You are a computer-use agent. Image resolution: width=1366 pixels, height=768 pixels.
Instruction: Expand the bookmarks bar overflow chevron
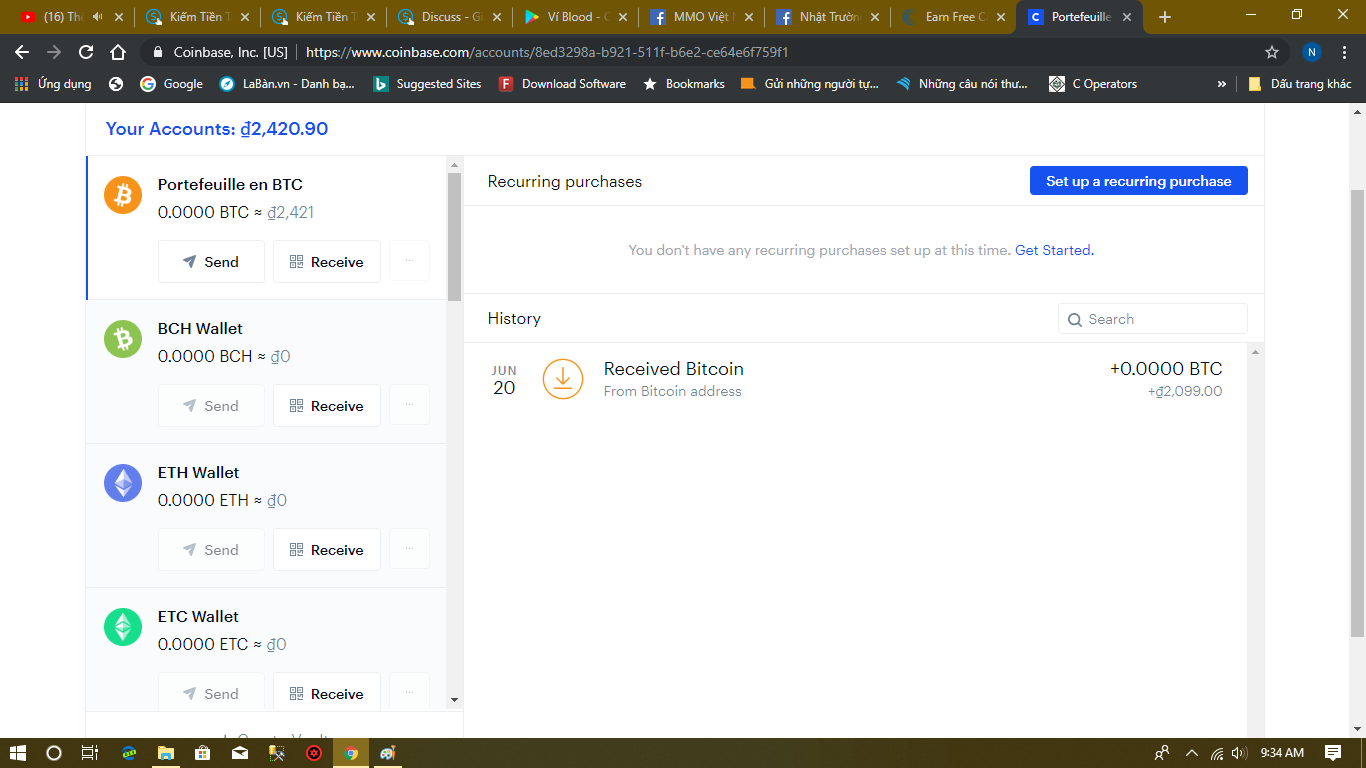click(x=1221, y=84)
